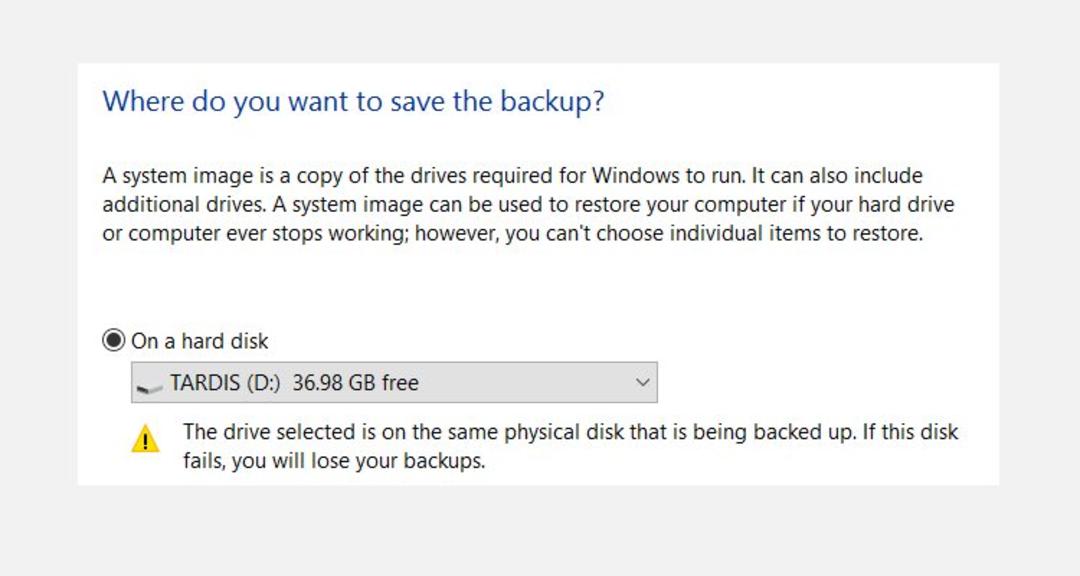This screenshot has height=576, width=1080.
Task: Click the "On a hard disk" option label
Action: [199, 341]
